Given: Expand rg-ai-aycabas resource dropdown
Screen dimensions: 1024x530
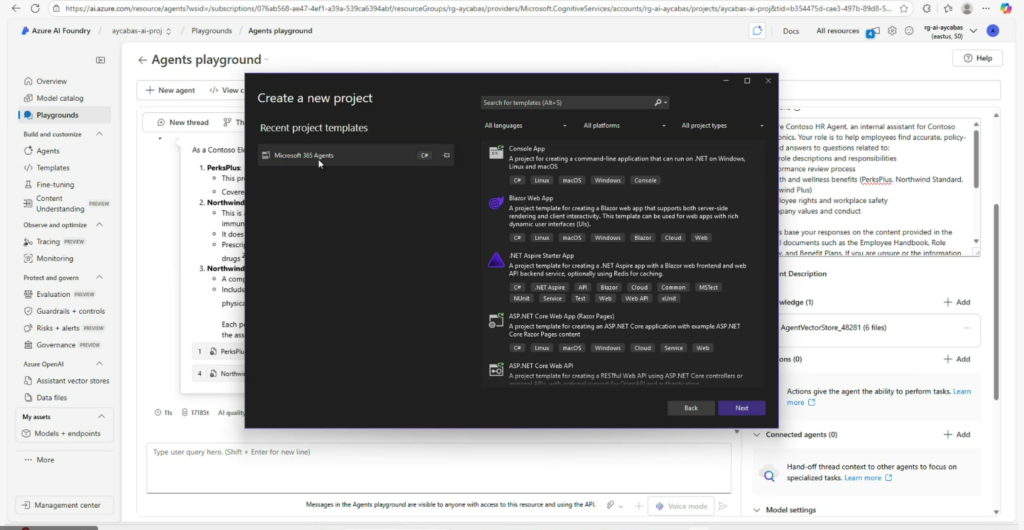Looking at the screenshot, I should click(x=973, y=31).
